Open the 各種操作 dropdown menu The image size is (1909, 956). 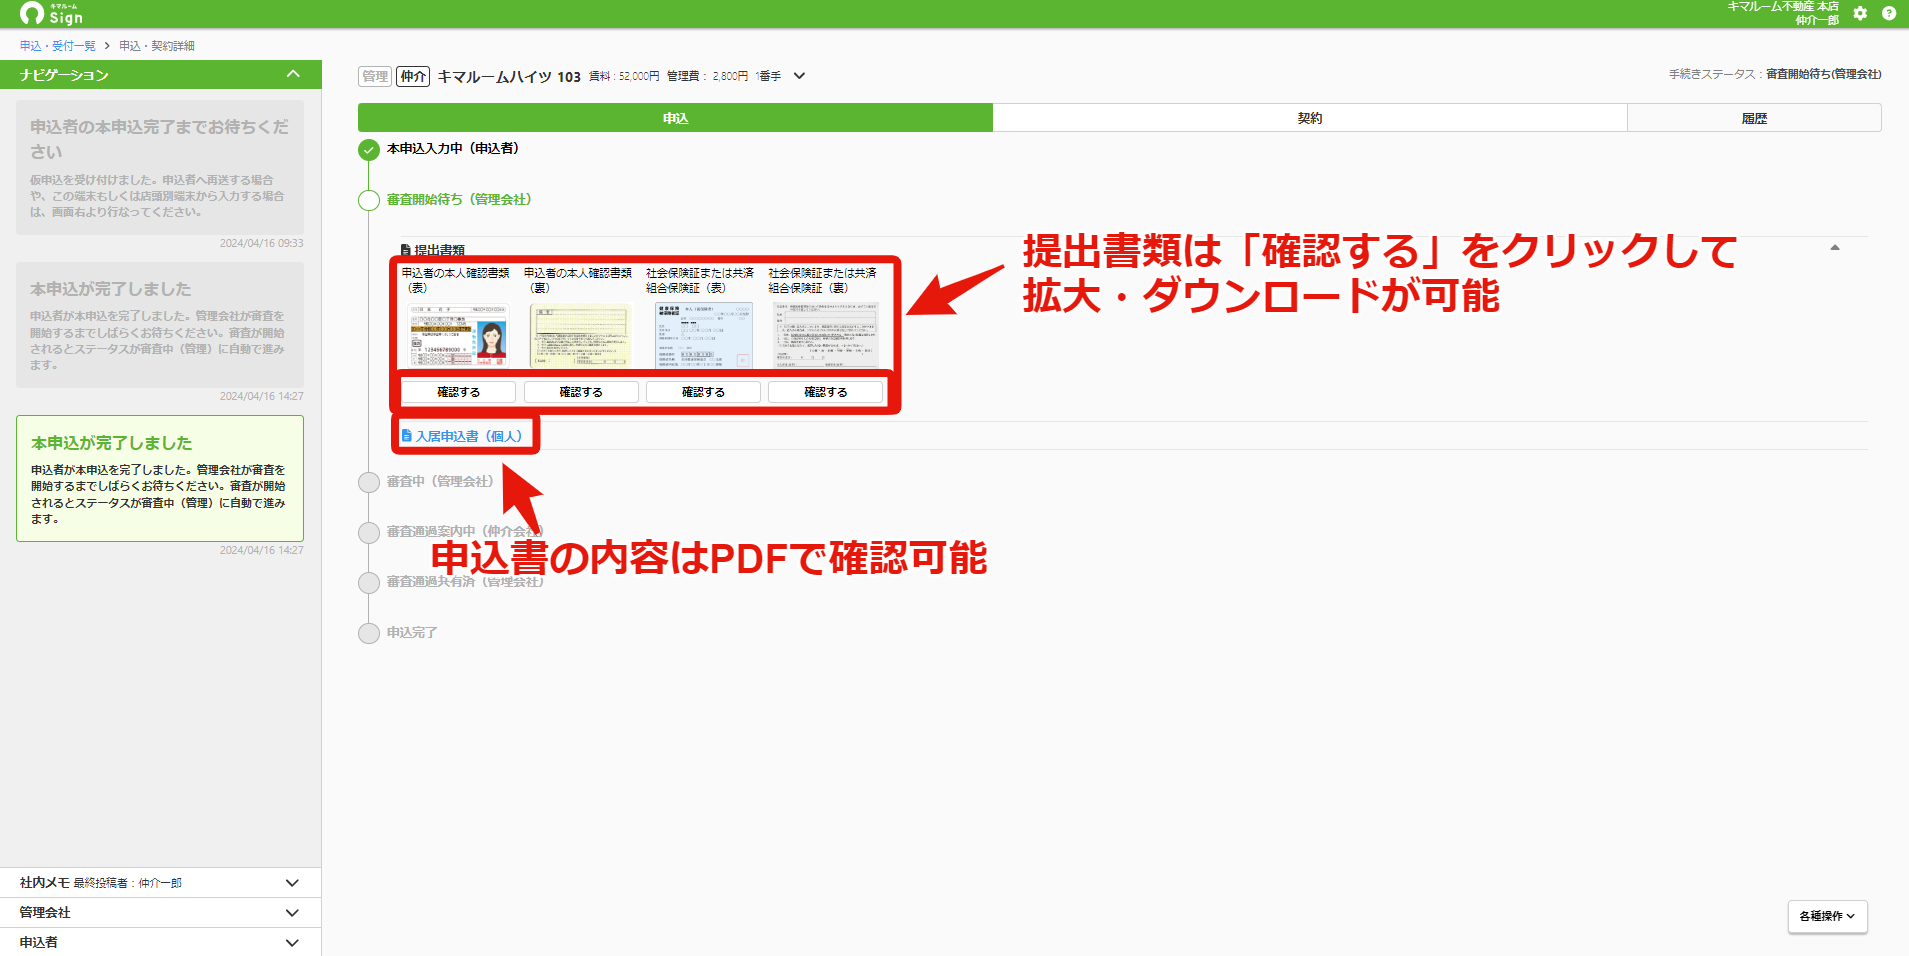[x=1827, y=916]
